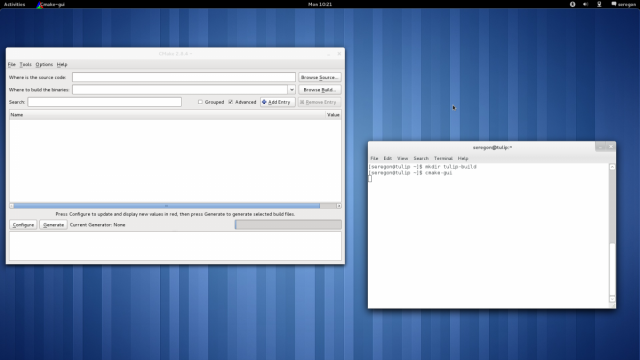The height and width of the screenshot is (360, 640).
Task: Expand the build binaries path dropdown
Action: coord(291,89)
